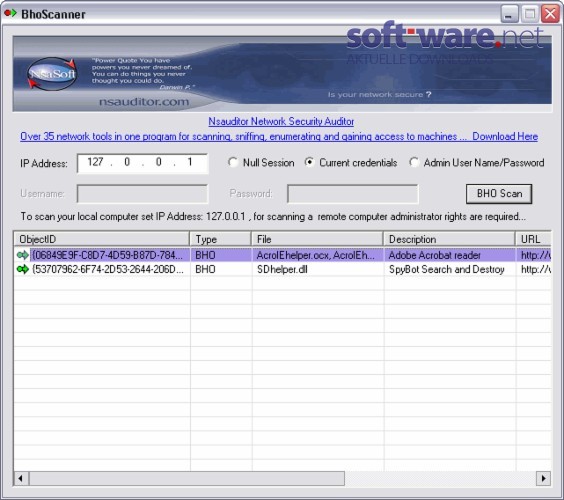Click the AcroIEhelper.ocx file cell

click(x=315, y=255)
